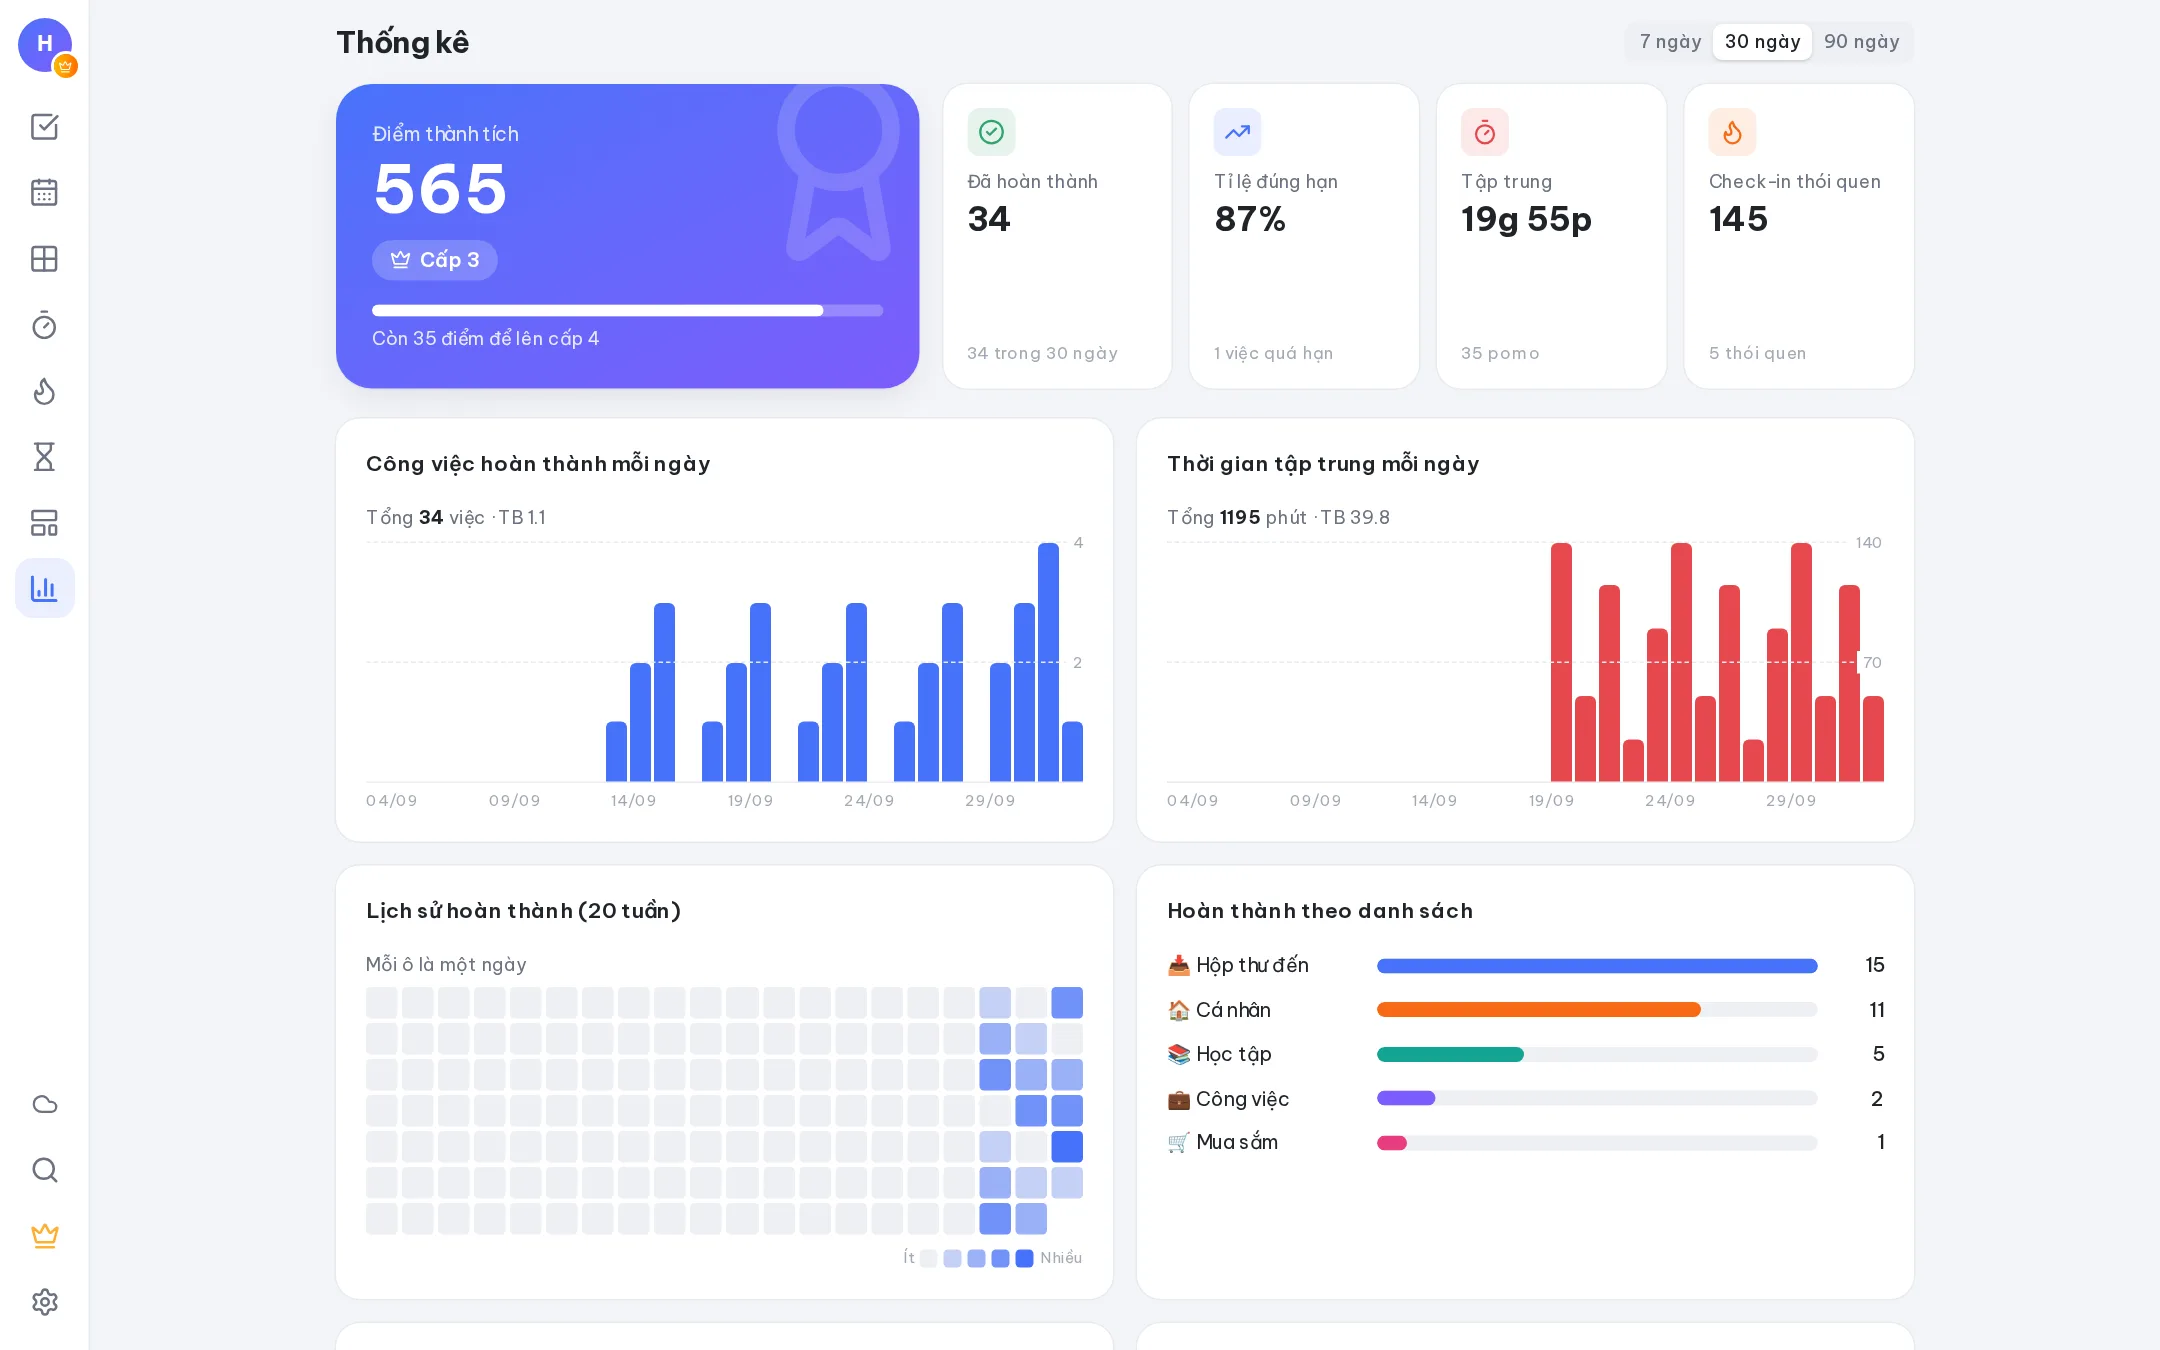Open the calendar view icon
The width and height of the screenshot is (2160, 1350).
[45, 192]
